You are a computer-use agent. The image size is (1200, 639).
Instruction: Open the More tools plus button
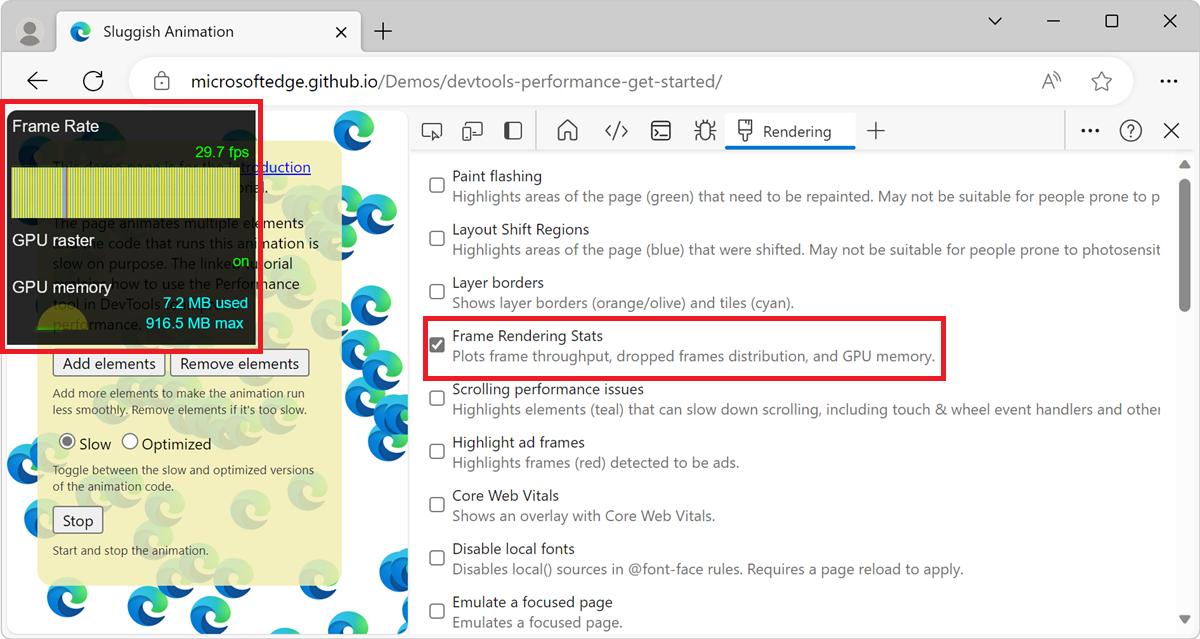876,131
